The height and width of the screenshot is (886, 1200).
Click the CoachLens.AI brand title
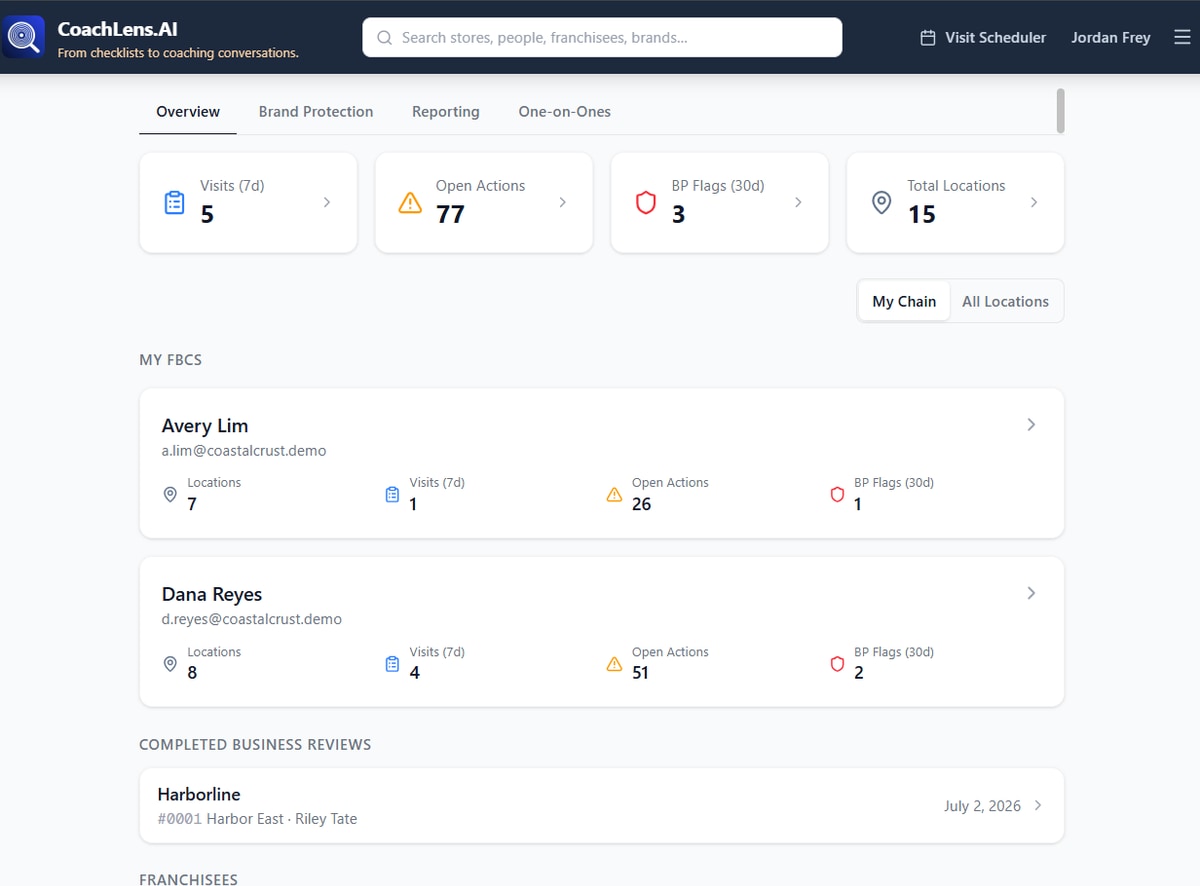118,30
